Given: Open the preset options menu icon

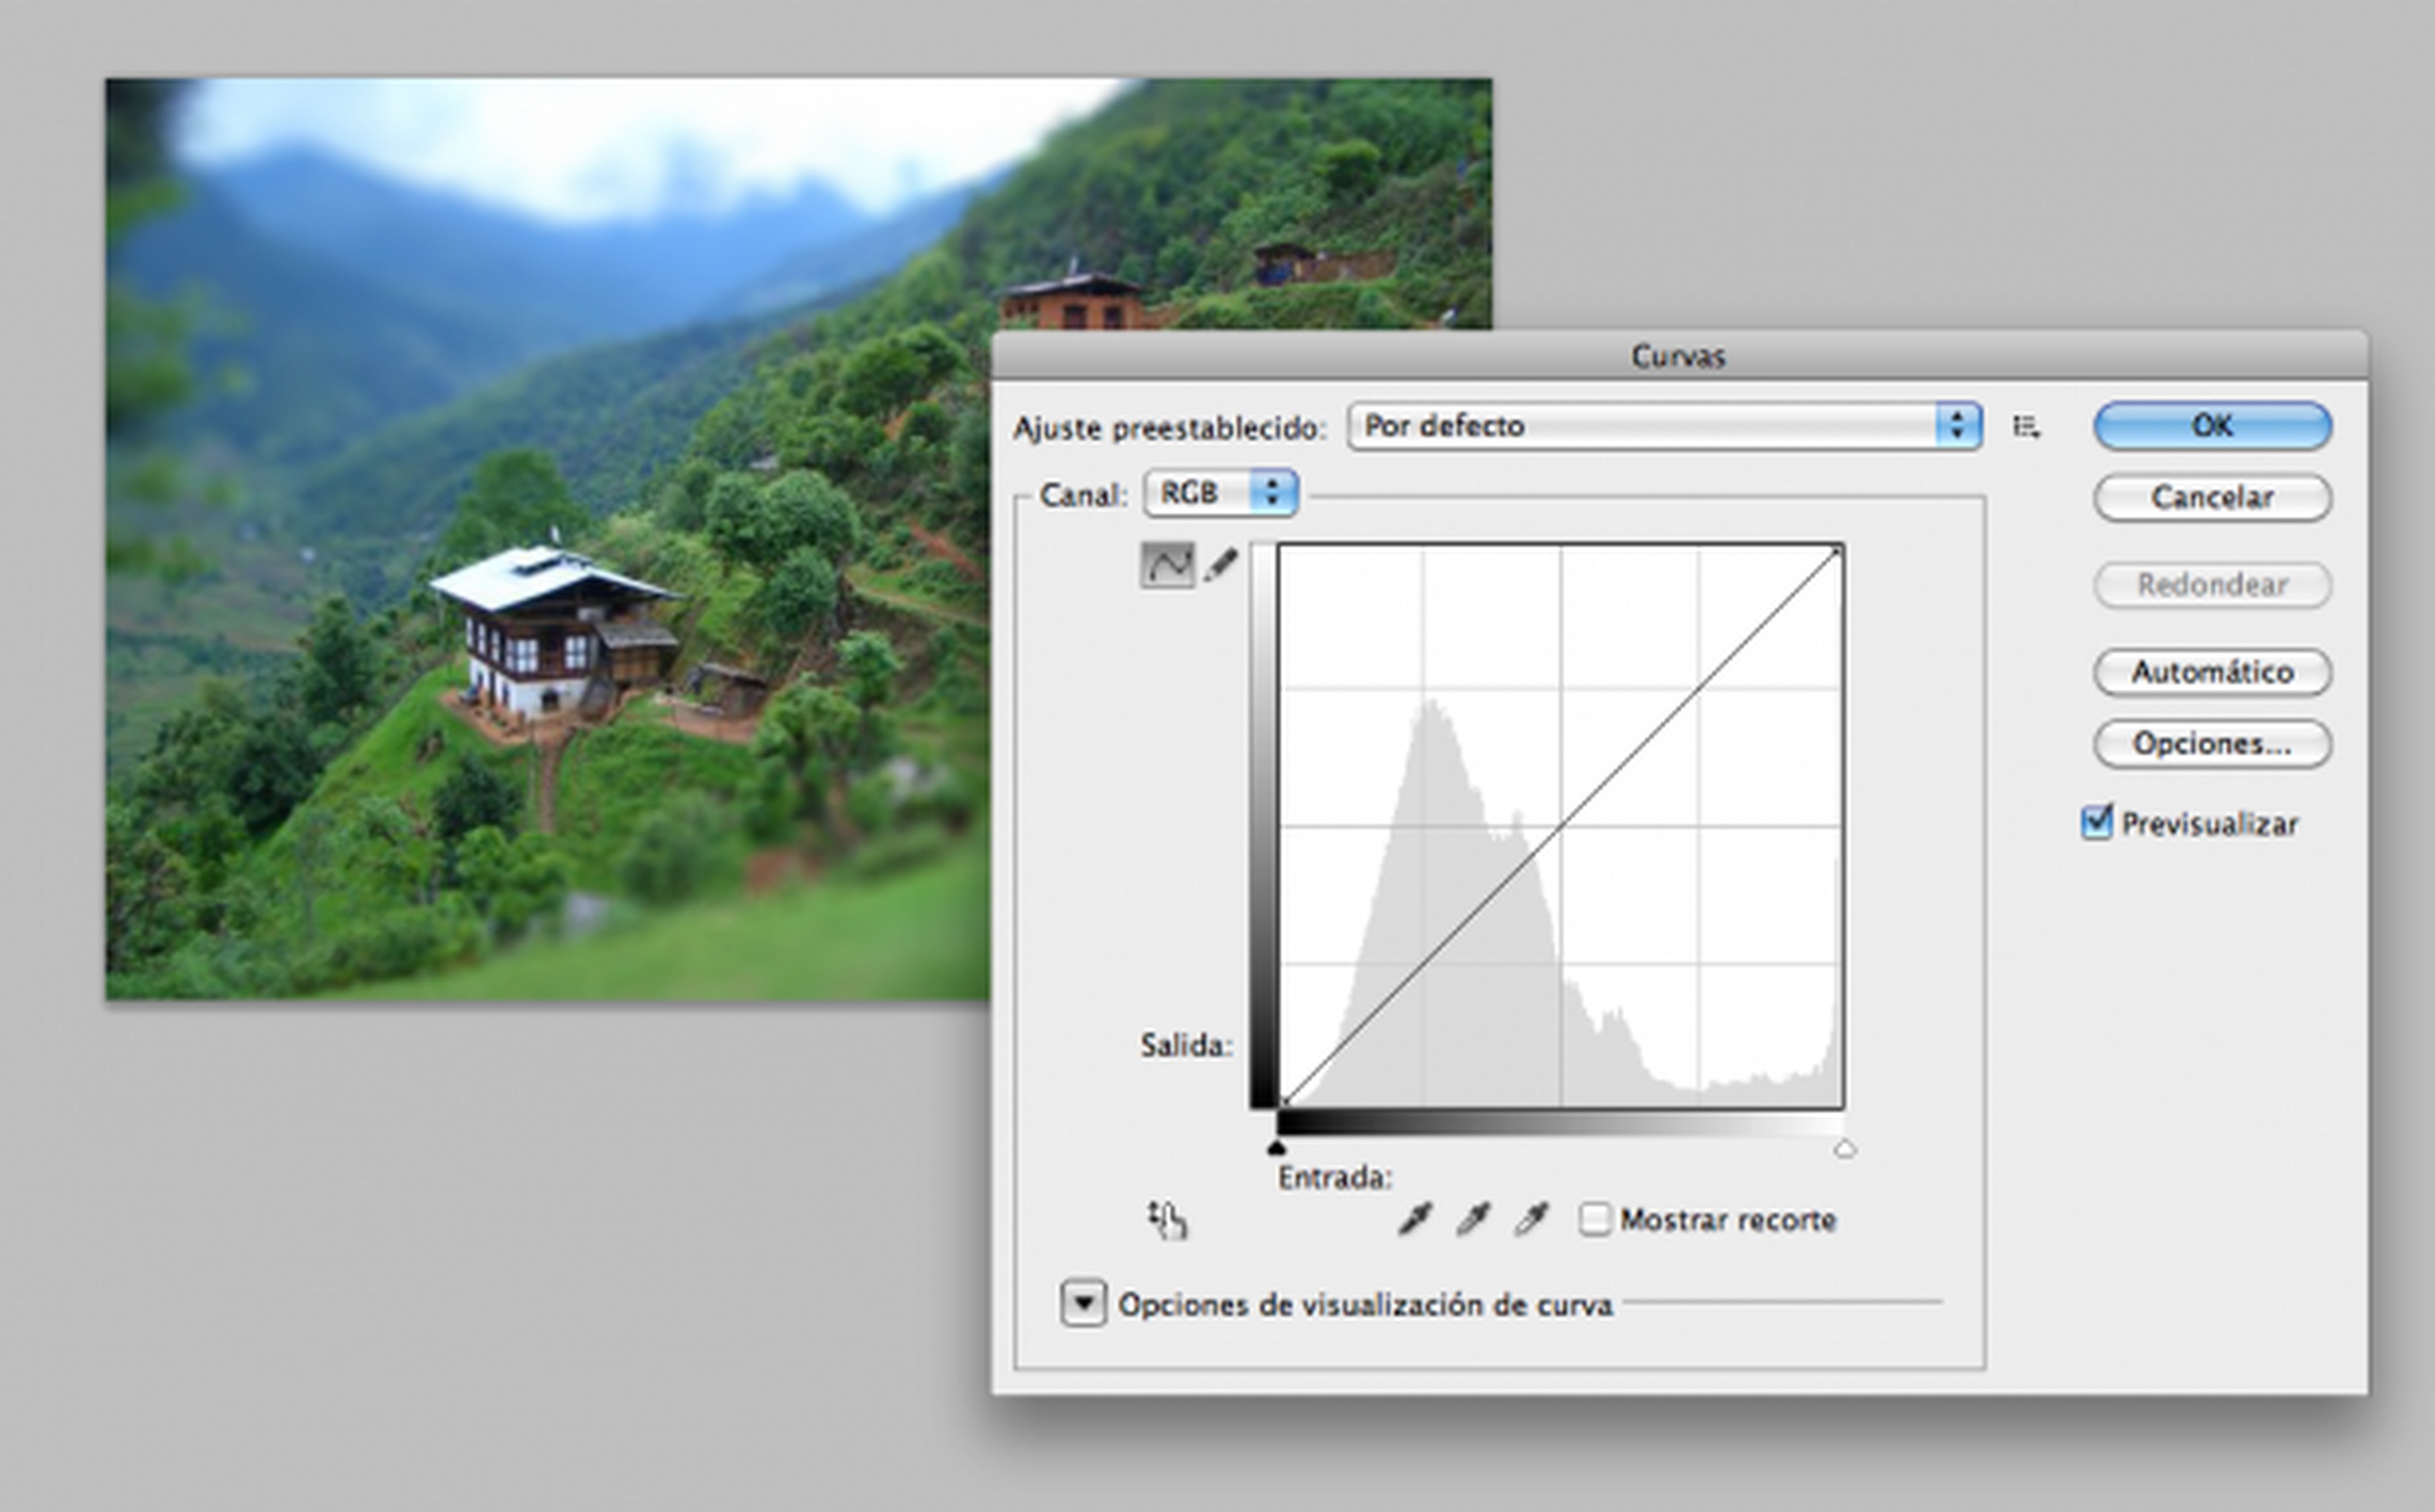Looking at the screenshot, I should click(2026, 428).
